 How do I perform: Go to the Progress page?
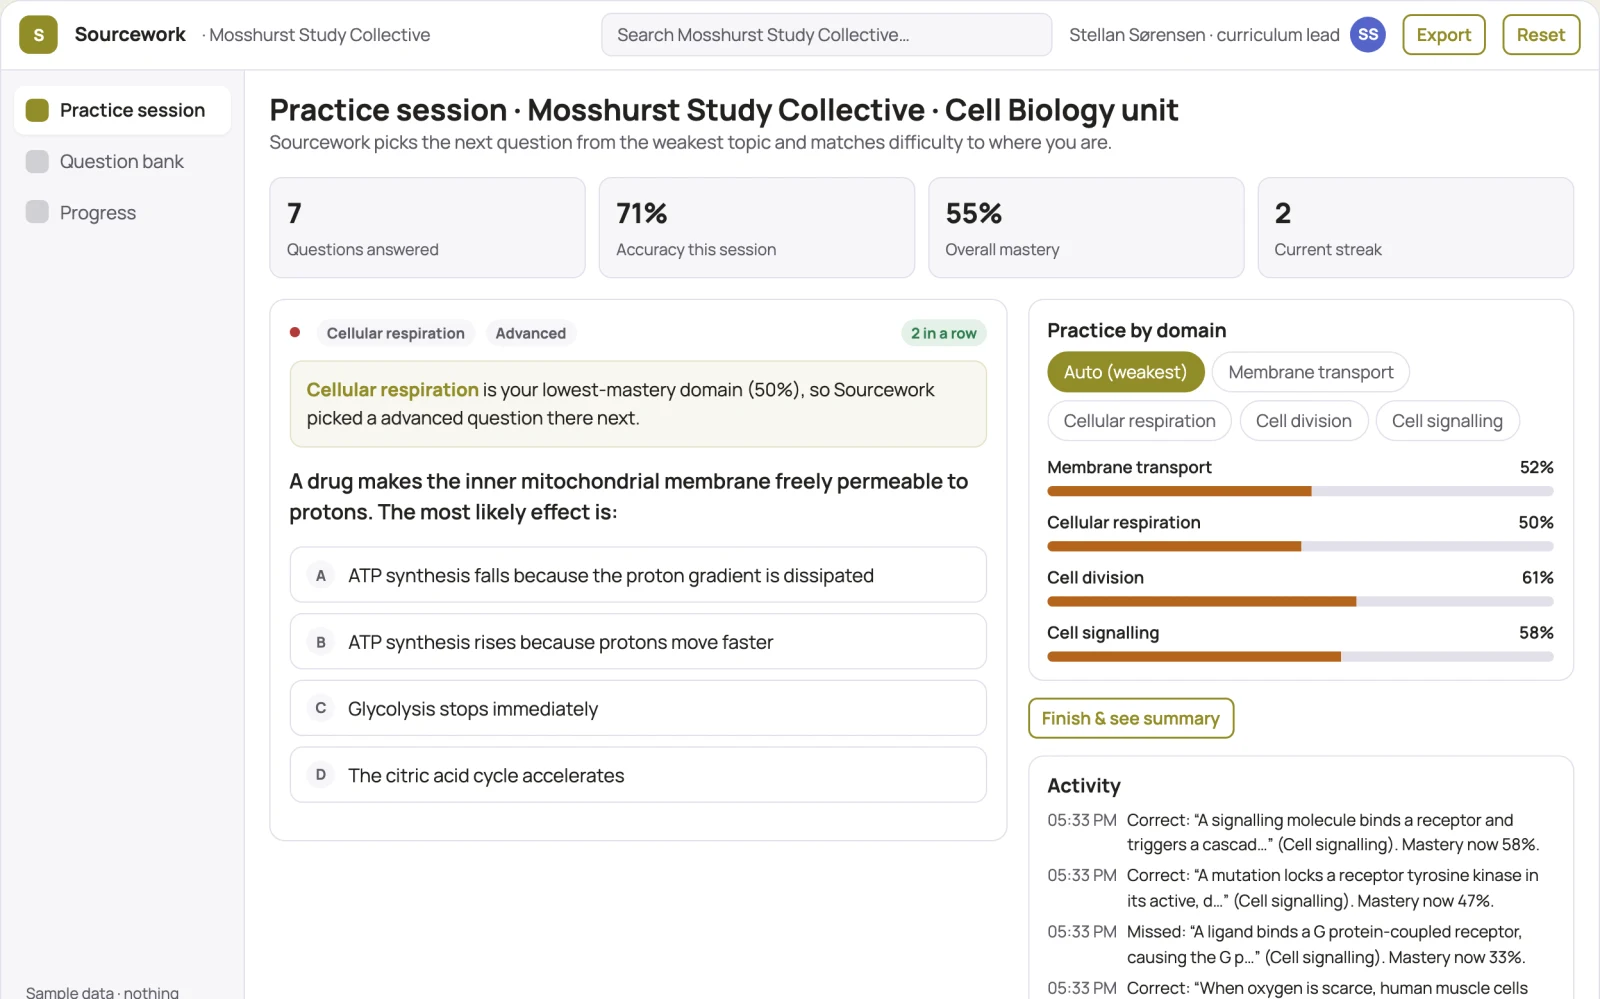[x=122, y=212]
